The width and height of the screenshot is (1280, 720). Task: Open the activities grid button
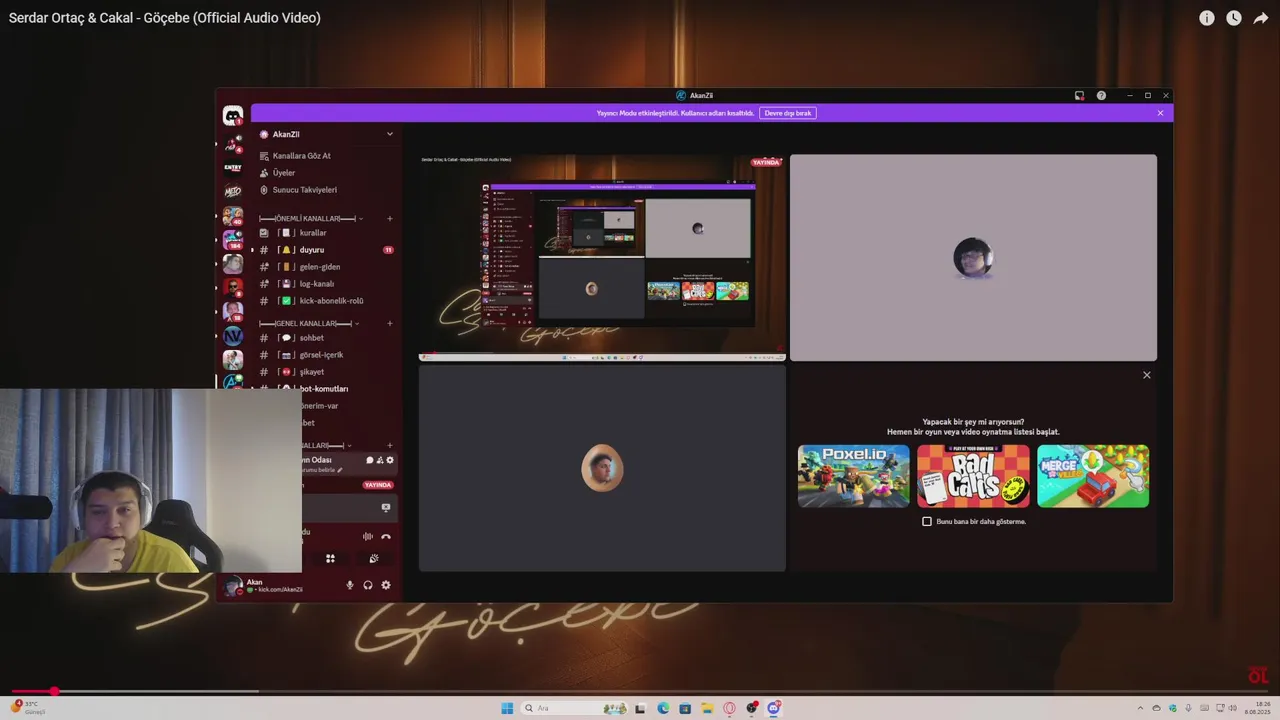click(330, 559)
